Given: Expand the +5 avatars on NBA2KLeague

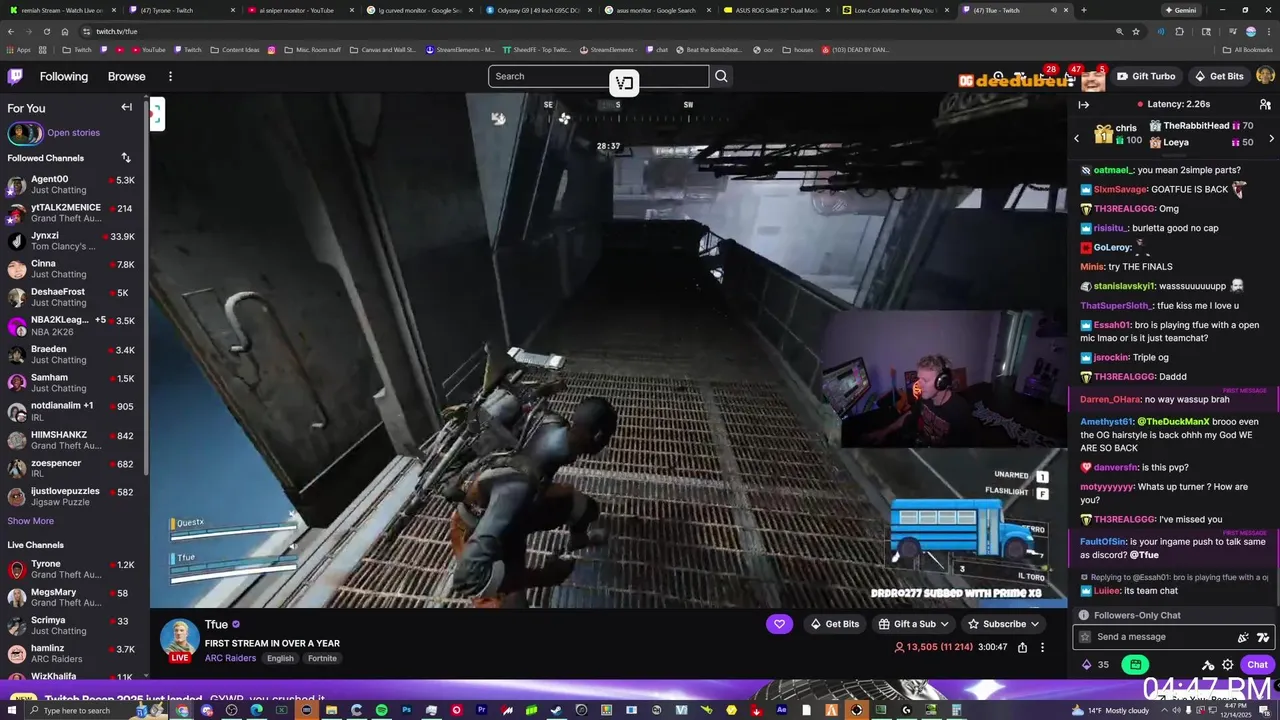Looking at the screenshot, I should (100, 320).
